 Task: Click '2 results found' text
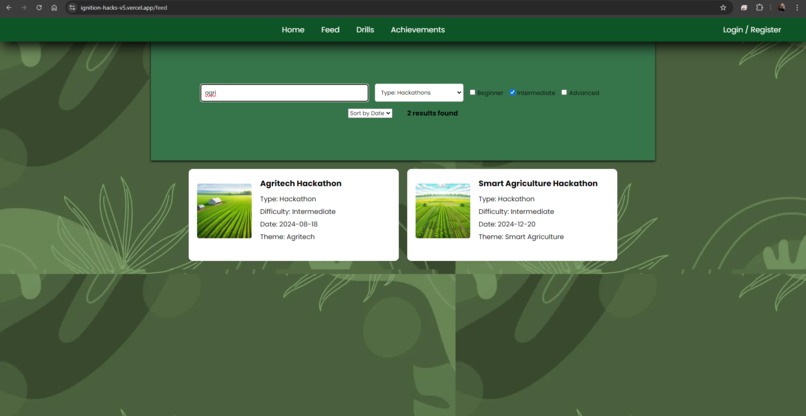432,113
